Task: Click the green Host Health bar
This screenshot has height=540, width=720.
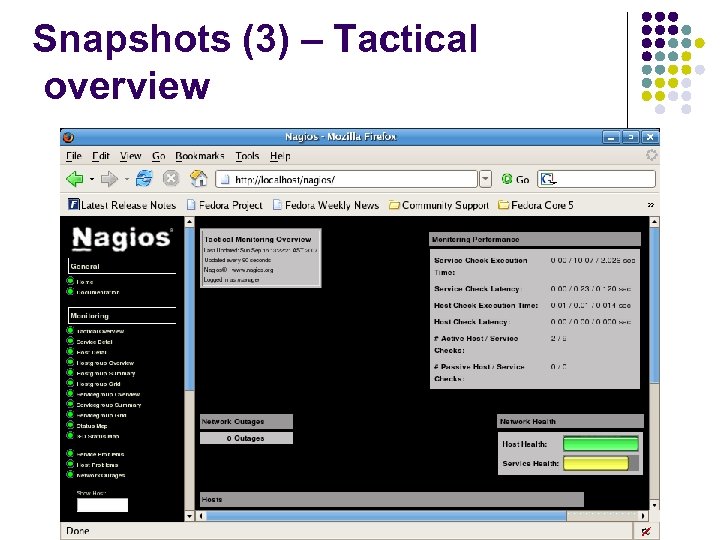Action: coord(601,444)
